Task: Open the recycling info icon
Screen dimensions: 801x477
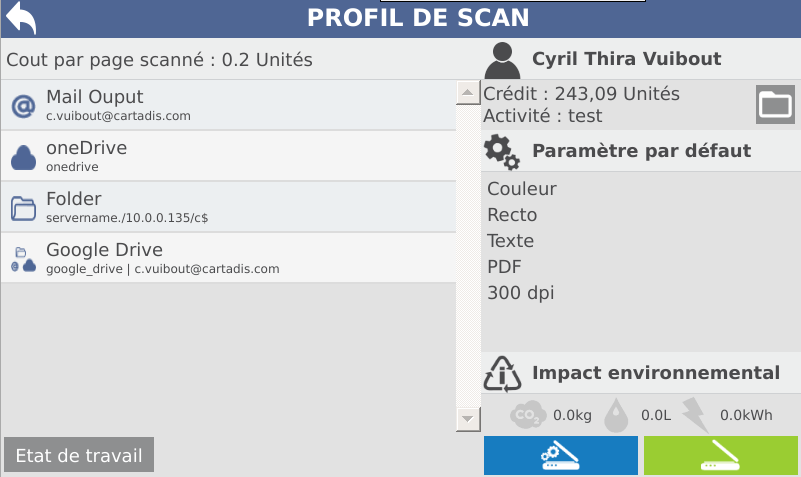Action: pyautogui.click(x=502, y=374)
